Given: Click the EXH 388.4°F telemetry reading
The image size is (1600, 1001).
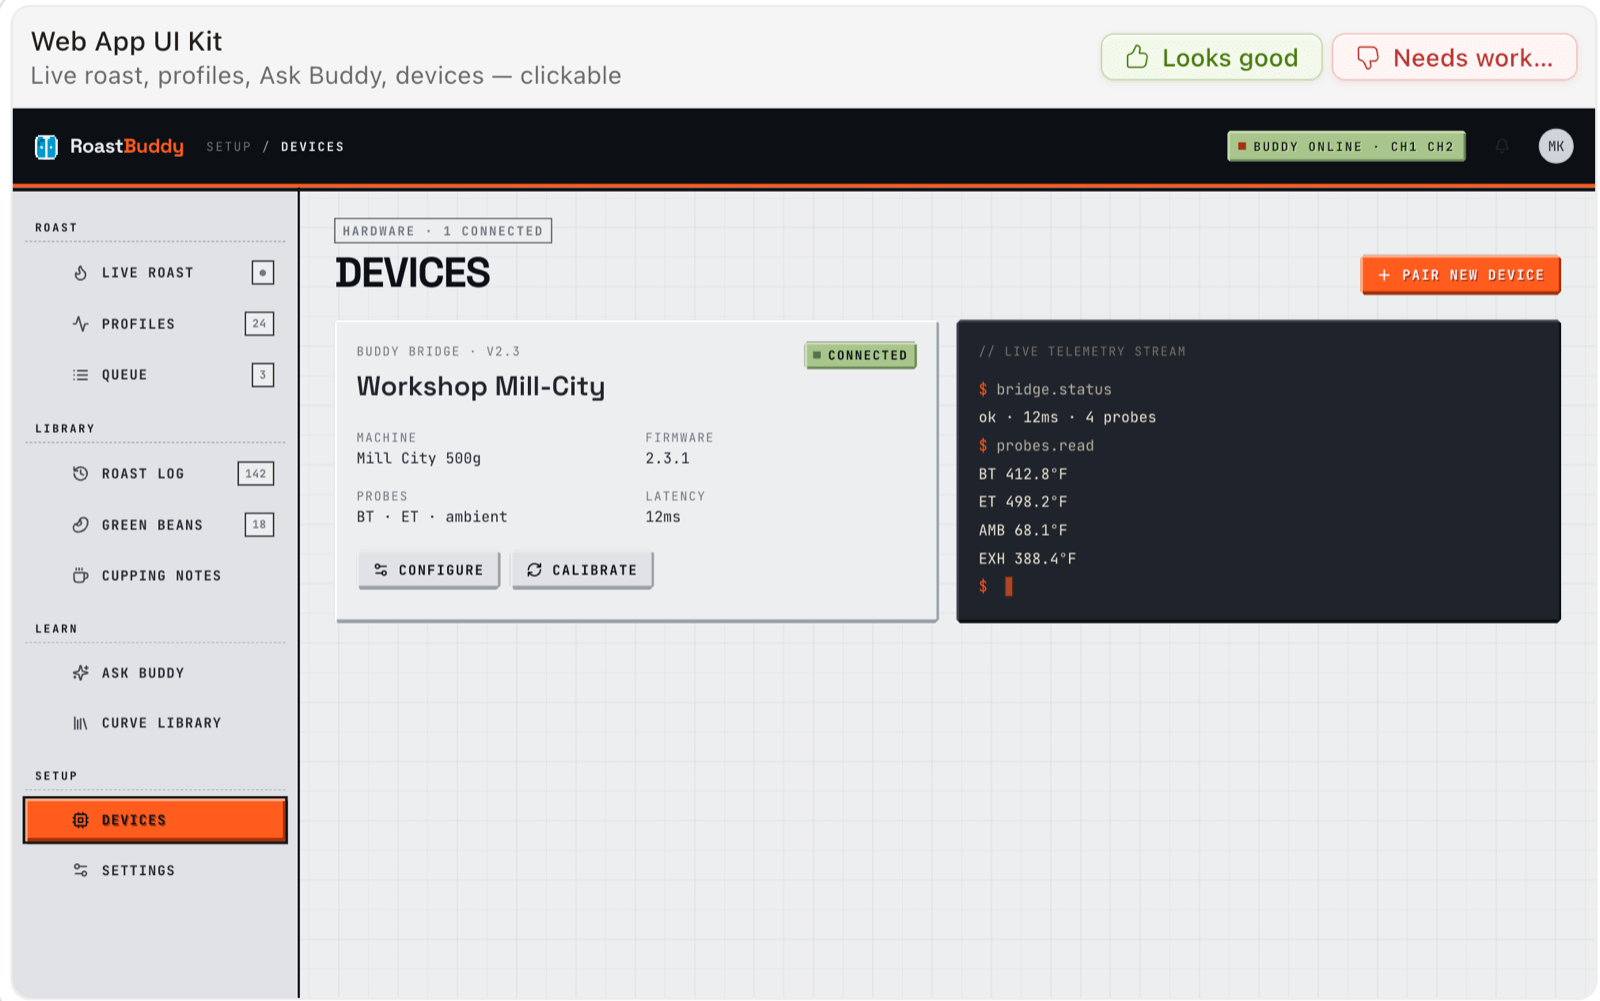Looking at the screenshot, I should coord(1027,559).
